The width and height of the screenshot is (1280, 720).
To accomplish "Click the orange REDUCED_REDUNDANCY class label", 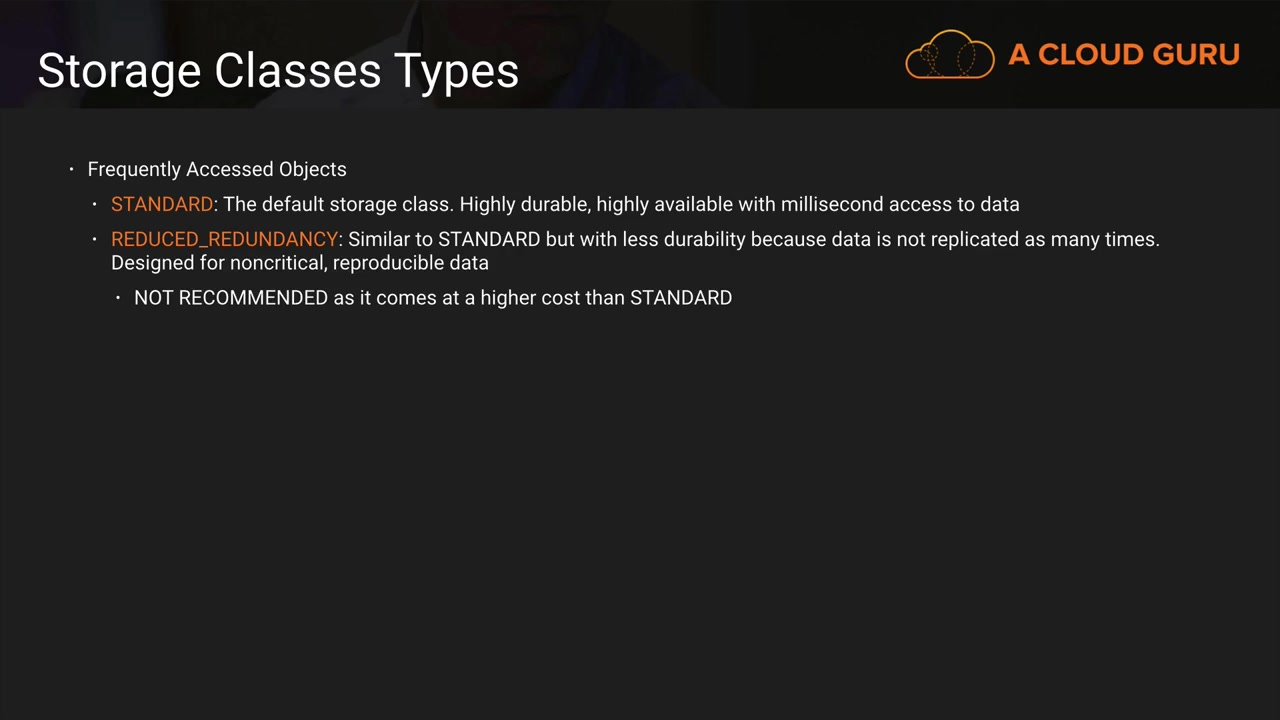I will (x=224, y=240).
